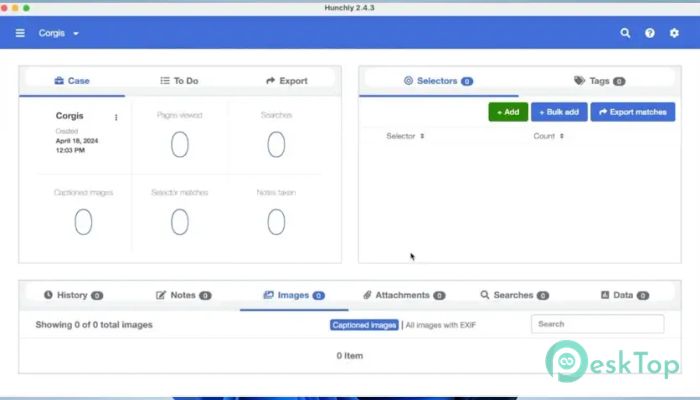Click the Selector matches count

pos(179,222)
